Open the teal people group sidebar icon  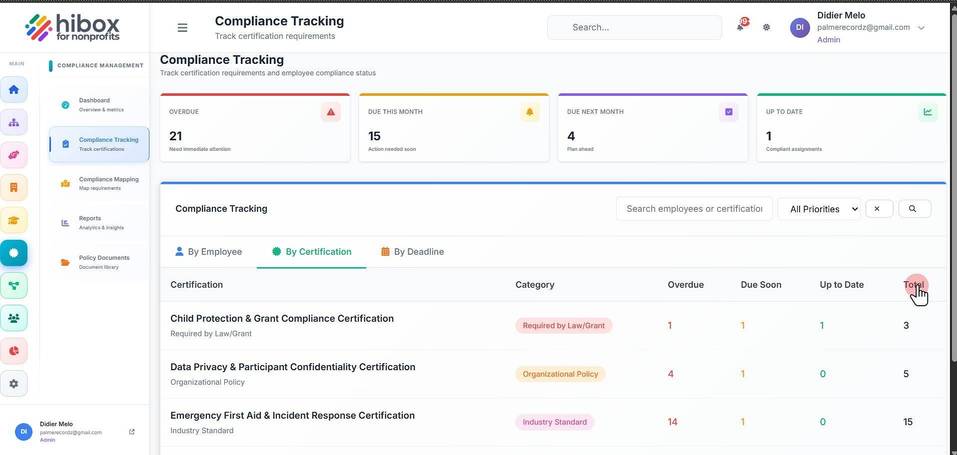(13, 318)
